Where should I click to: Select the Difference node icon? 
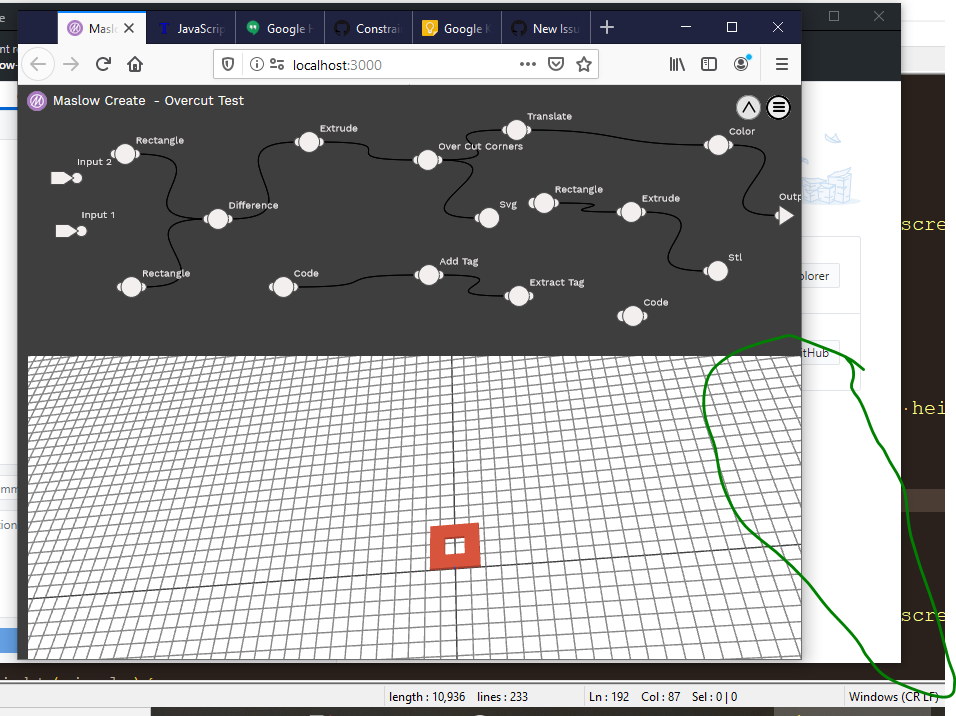click(x=217, y=218)
